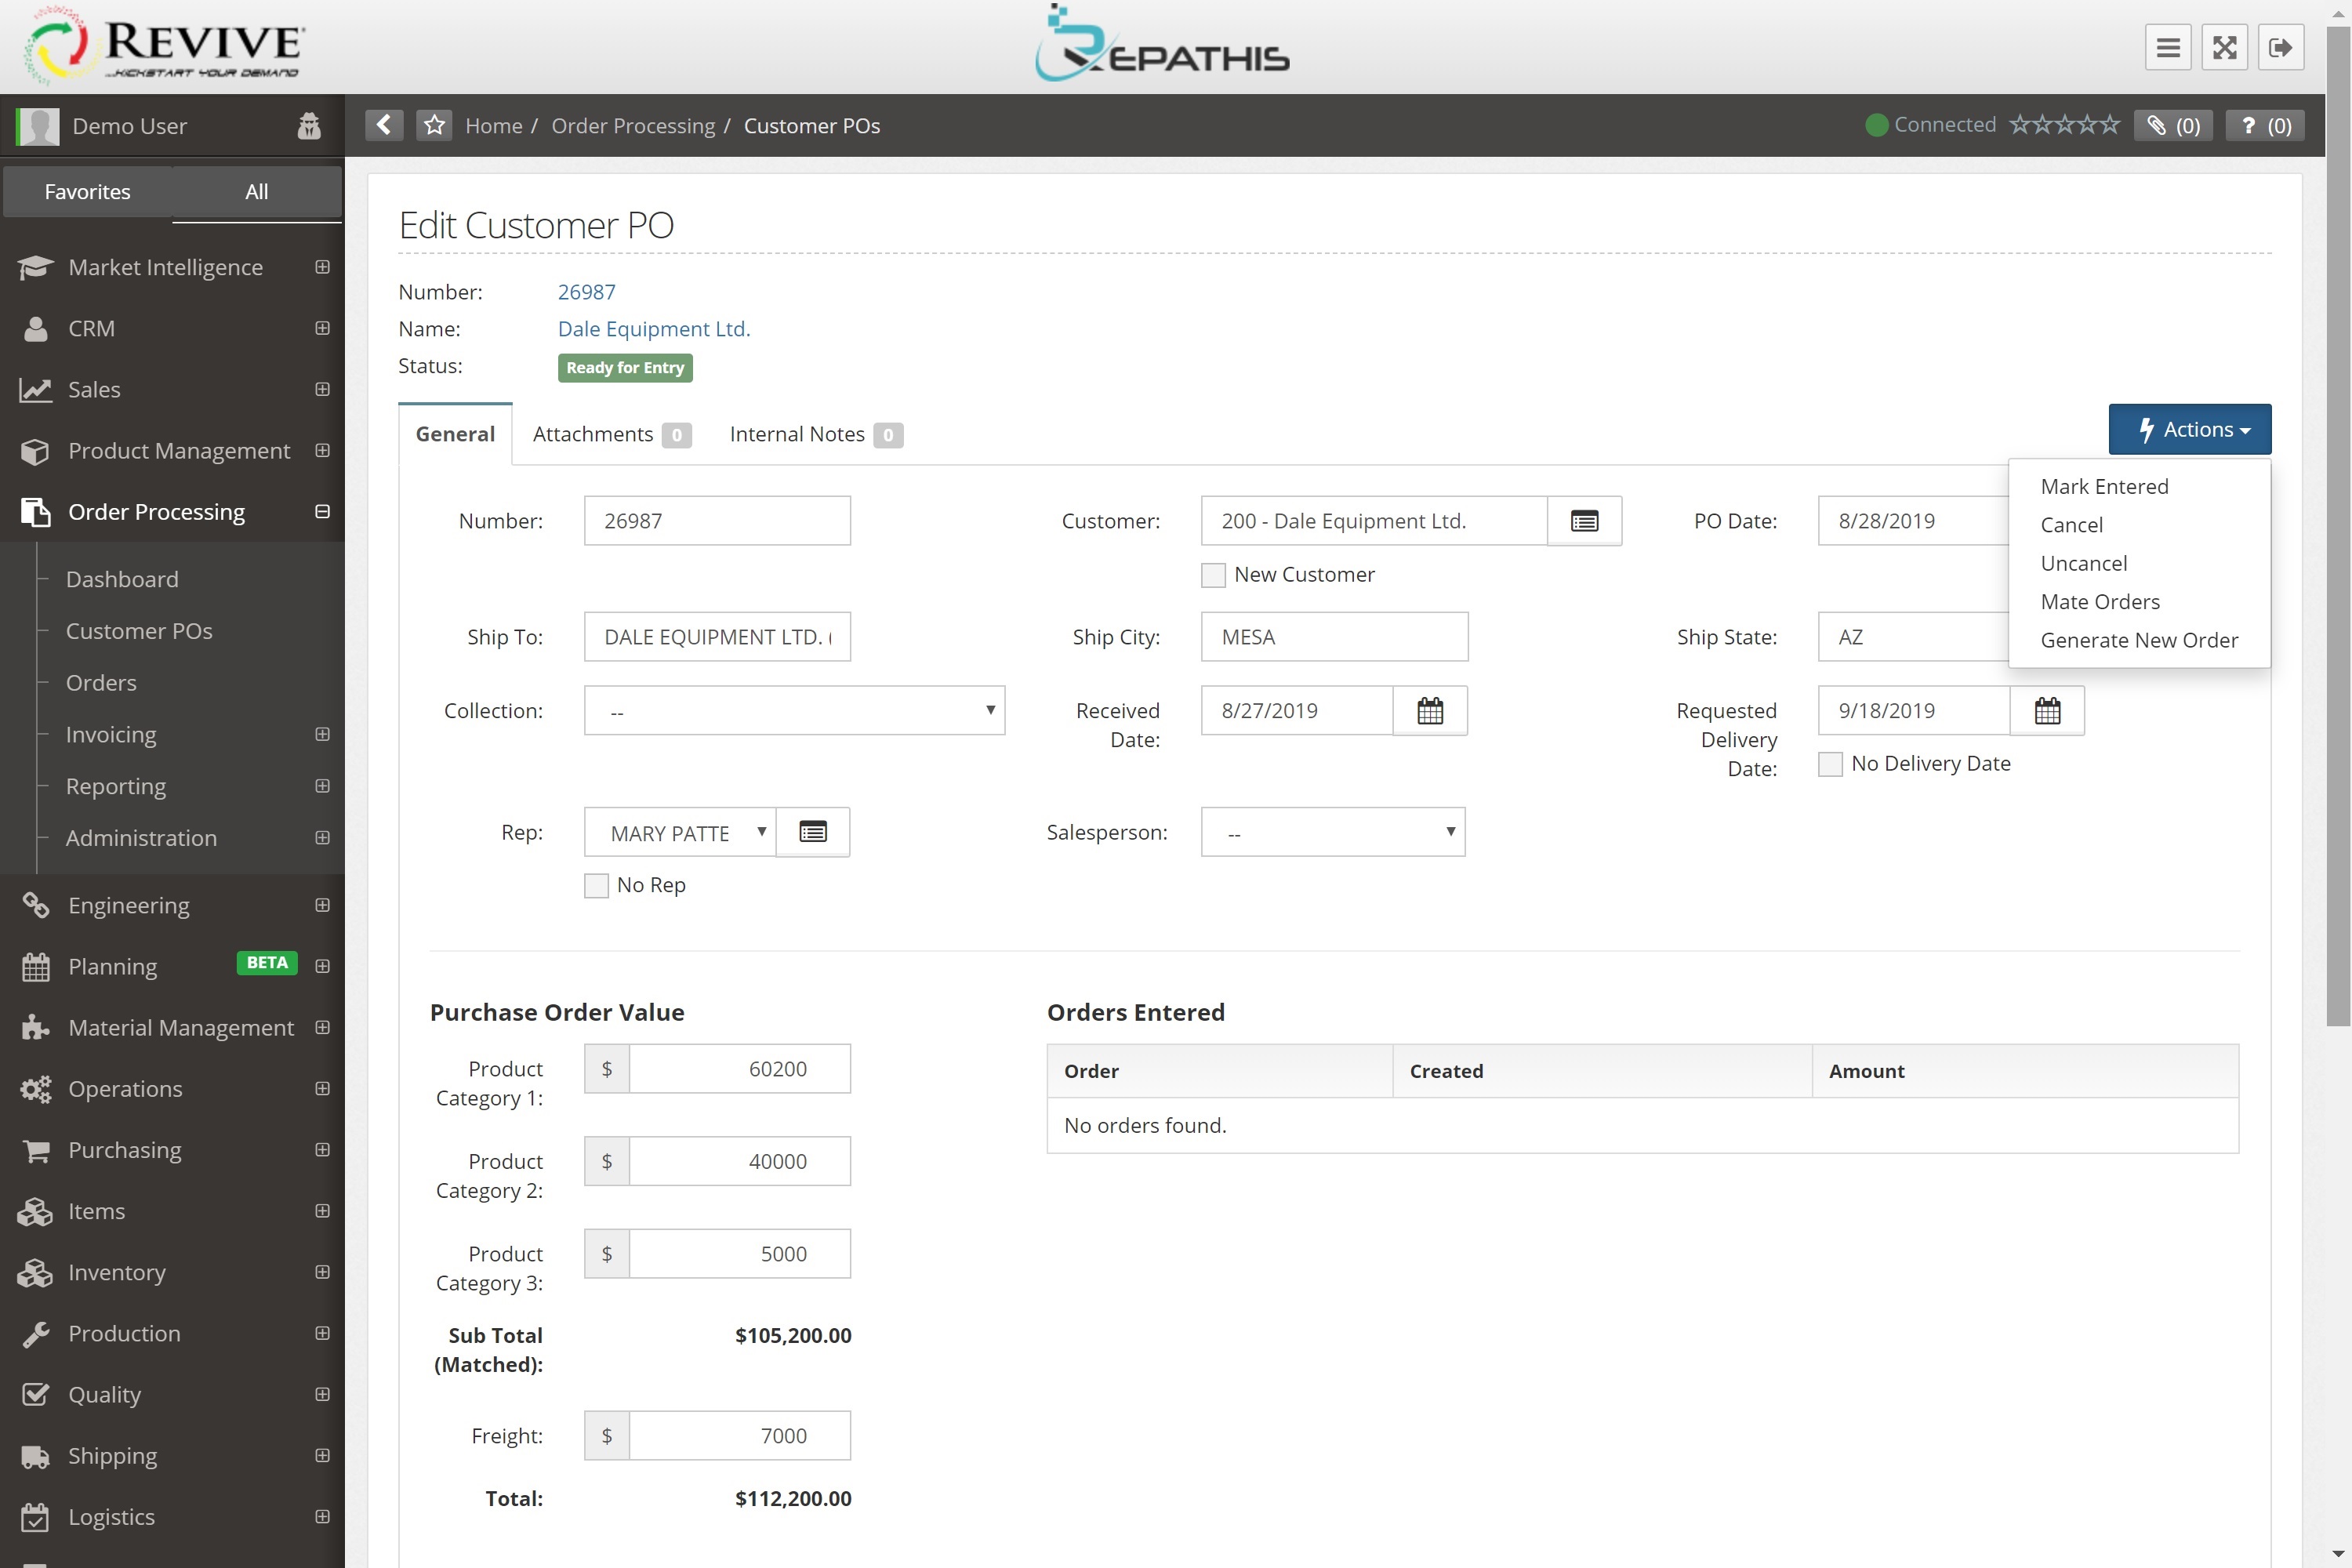Screen dimensions: 2352x1568
Task: Tick the No Delivery Date checkbox
Action: (x=1830, y=764)
